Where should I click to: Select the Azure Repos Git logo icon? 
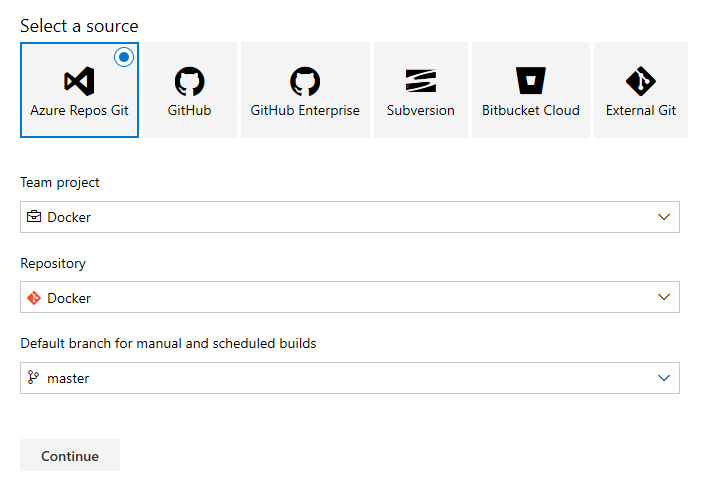coord(79,81)
